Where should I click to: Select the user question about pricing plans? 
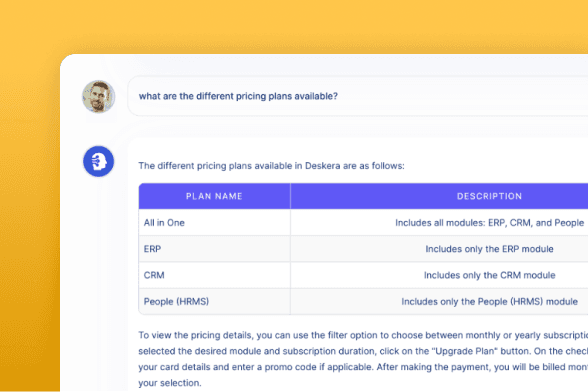click(x=238, y=96)
